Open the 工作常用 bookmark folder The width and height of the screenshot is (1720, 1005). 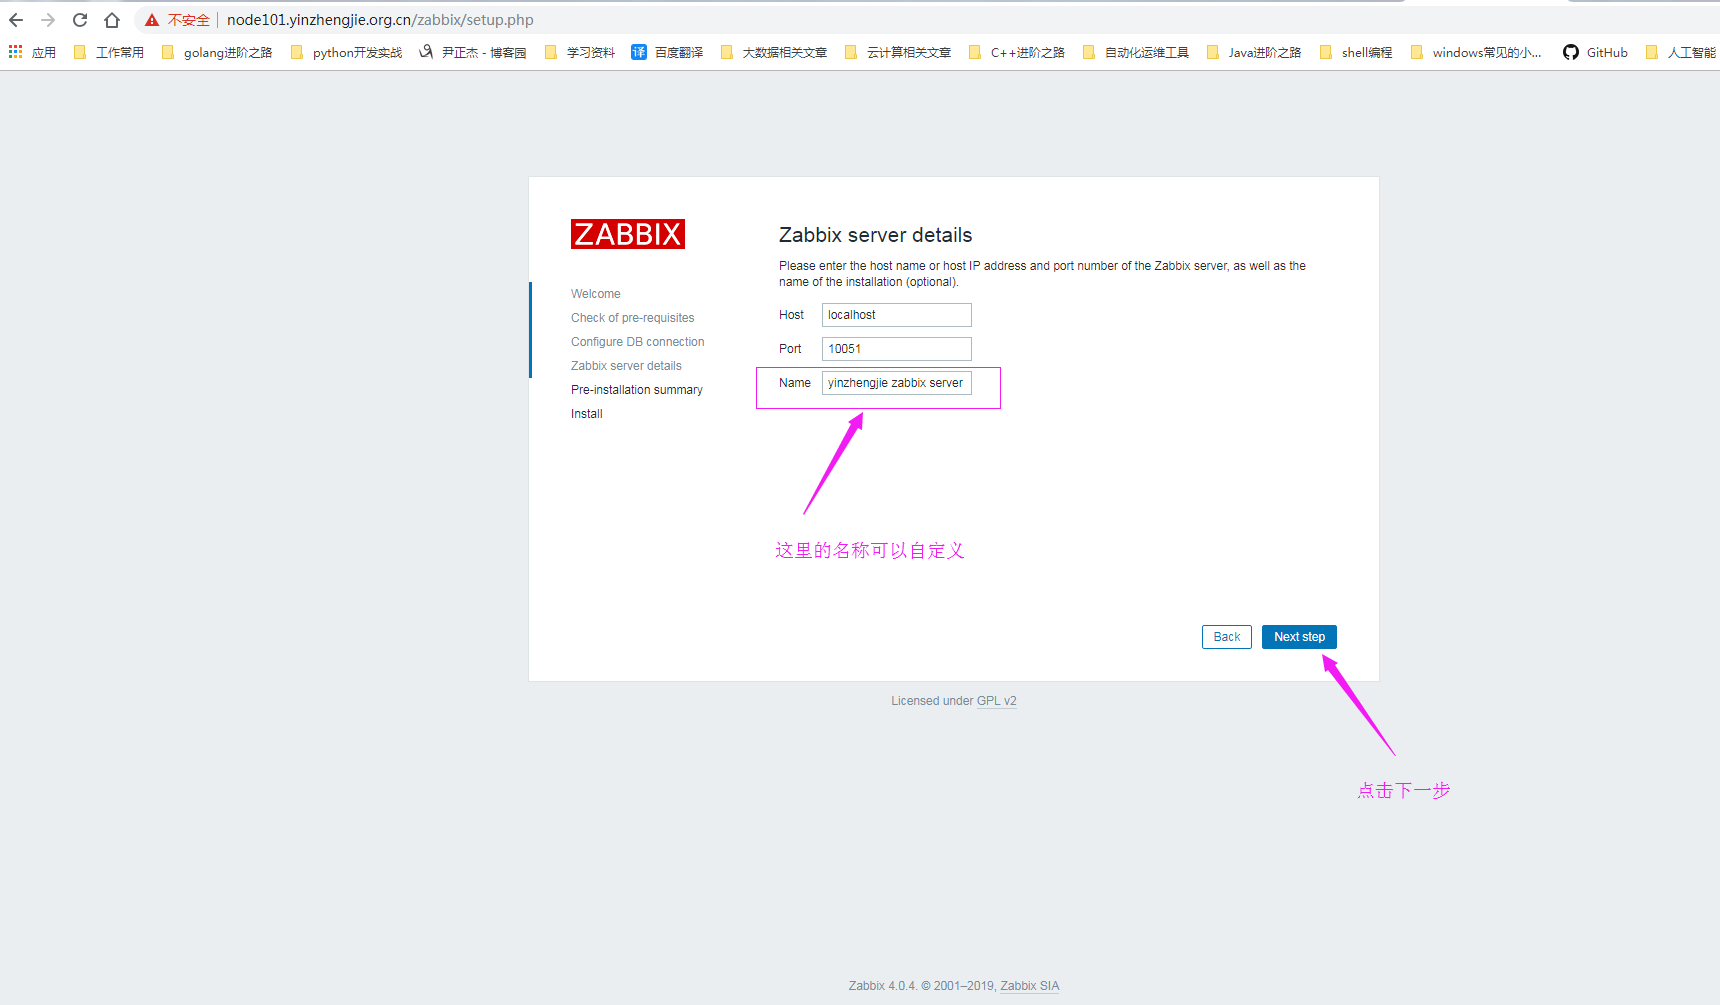click(109, 52)
